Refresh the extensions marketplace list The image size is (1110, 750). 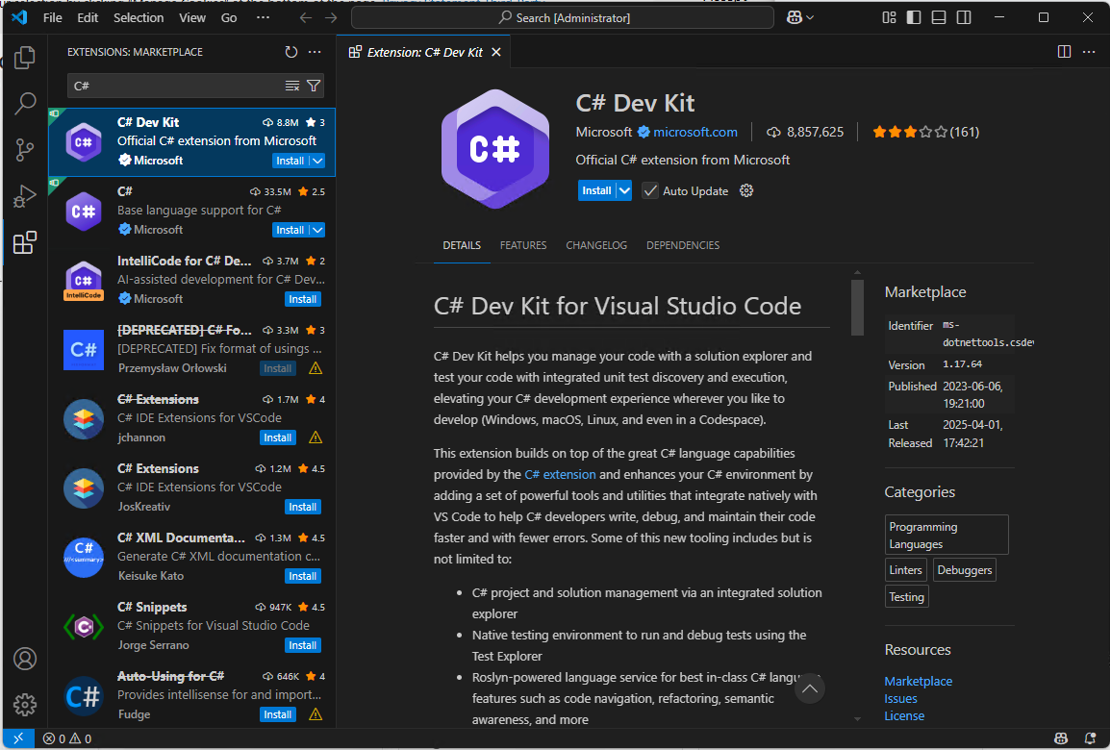[x=291, y=52]
